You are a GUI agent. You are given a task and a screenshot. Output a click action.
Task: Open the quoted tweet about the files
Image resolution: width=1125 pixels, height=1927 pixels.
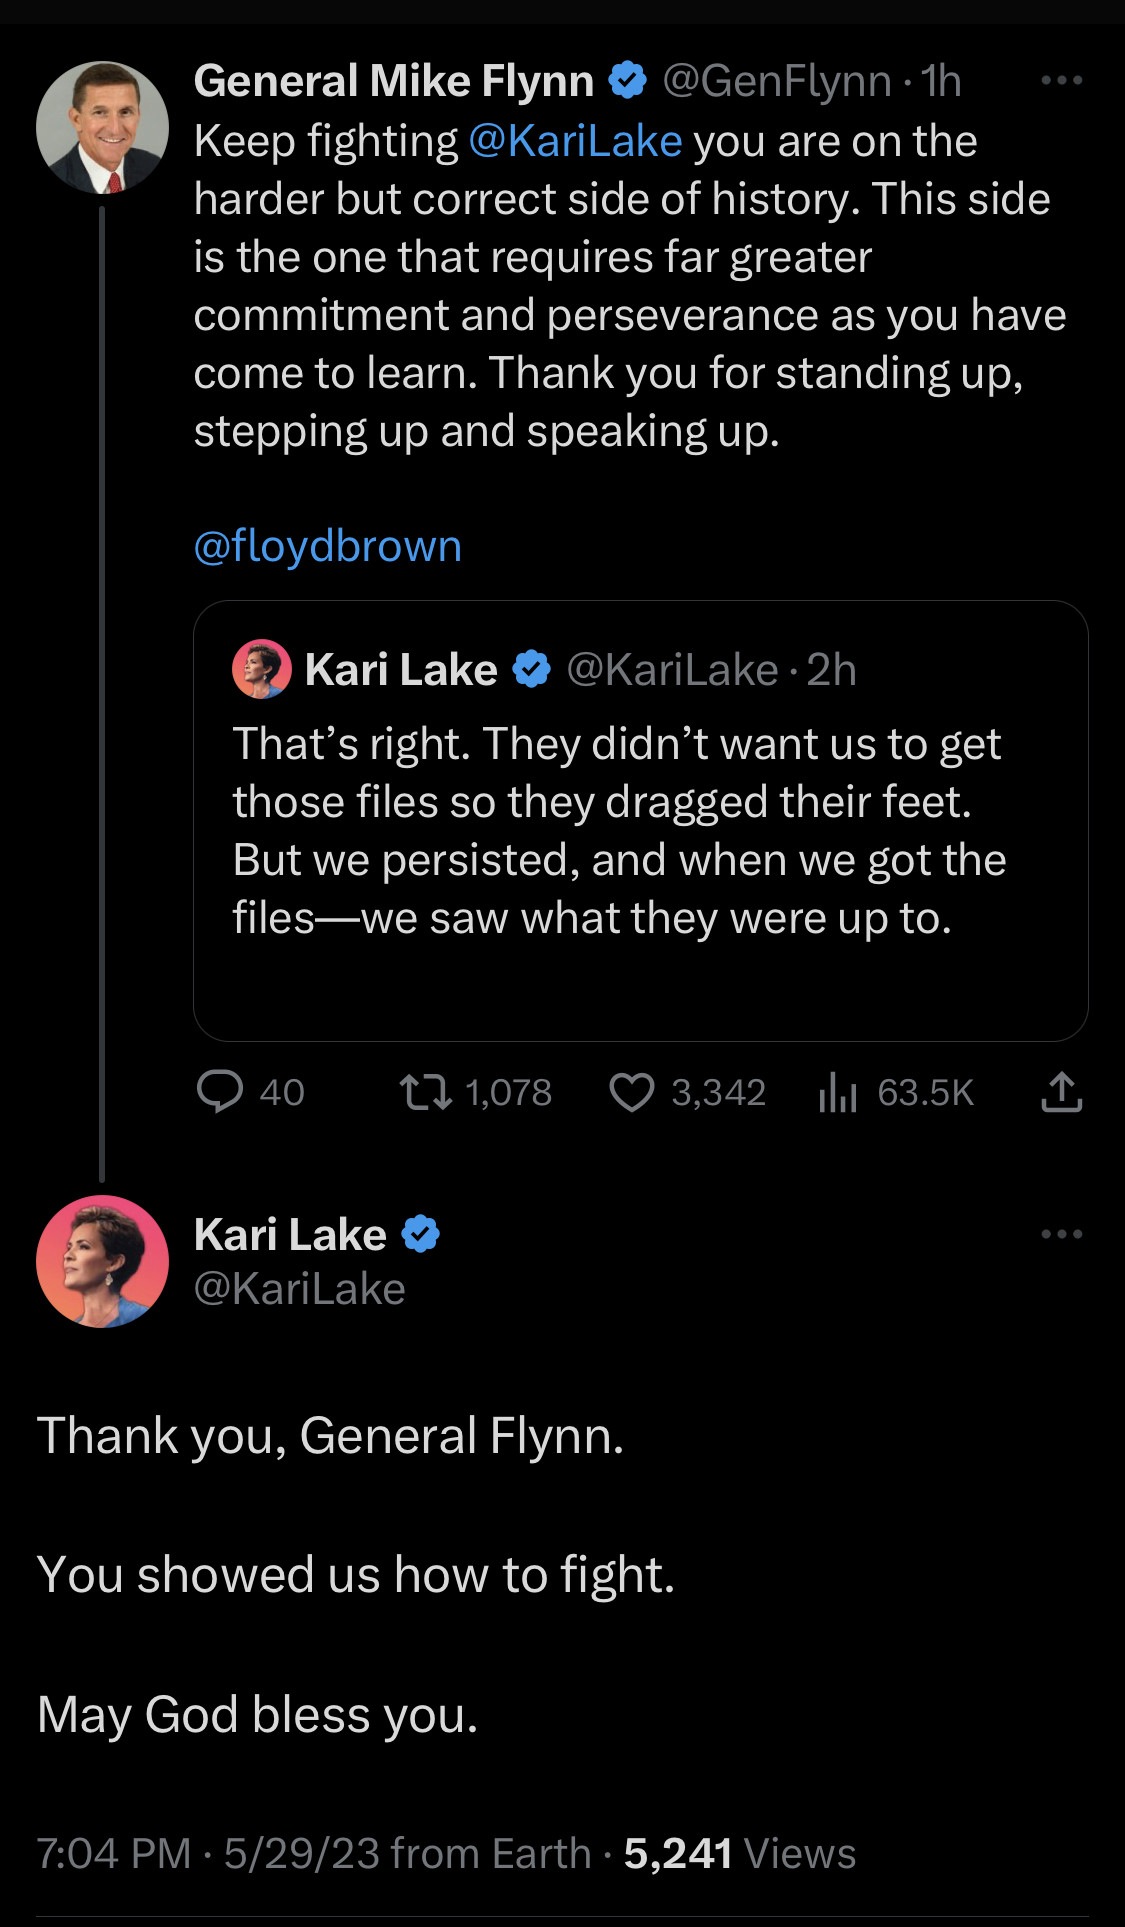point(640,830)
